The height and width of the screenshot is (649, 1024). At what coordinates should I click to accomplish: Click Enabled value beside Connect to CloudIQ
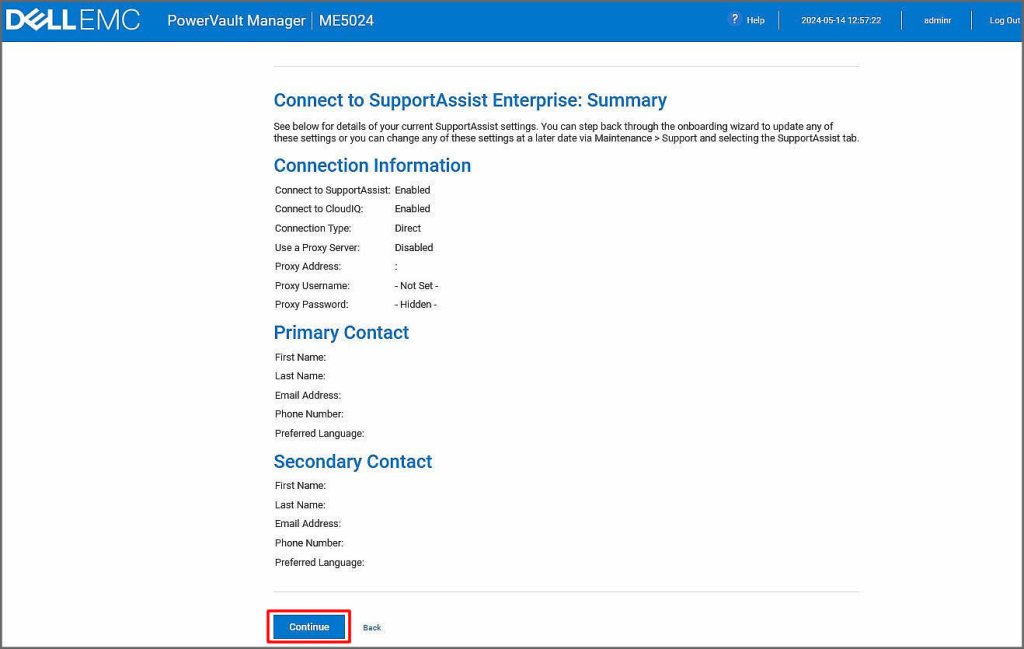(412, 209)
